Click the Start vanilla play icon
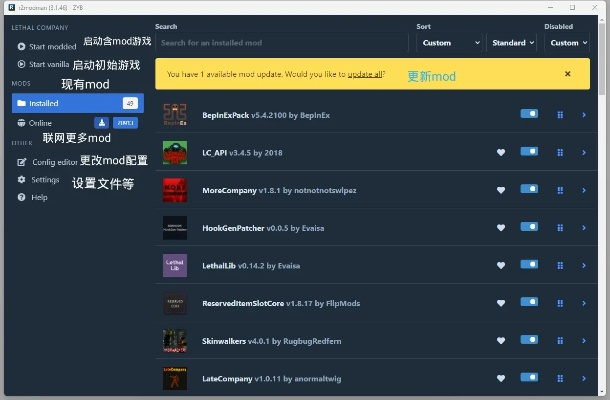 pos(21,64)
